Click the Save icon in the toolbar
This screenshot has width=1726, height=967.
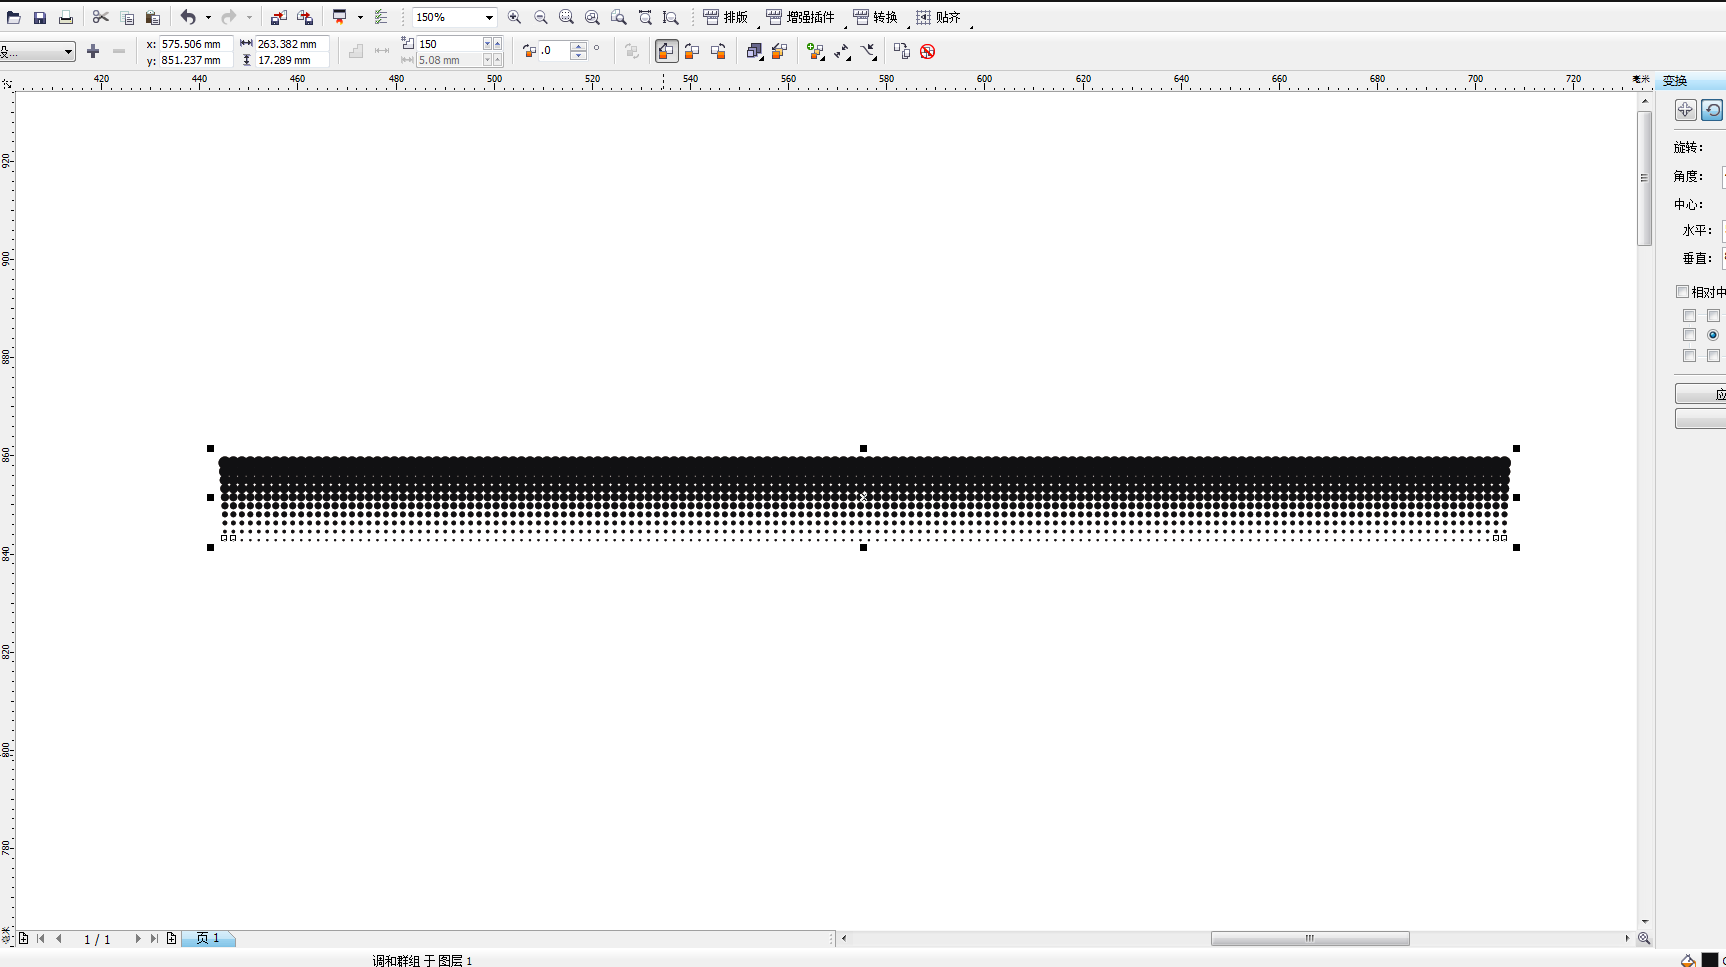40,18
